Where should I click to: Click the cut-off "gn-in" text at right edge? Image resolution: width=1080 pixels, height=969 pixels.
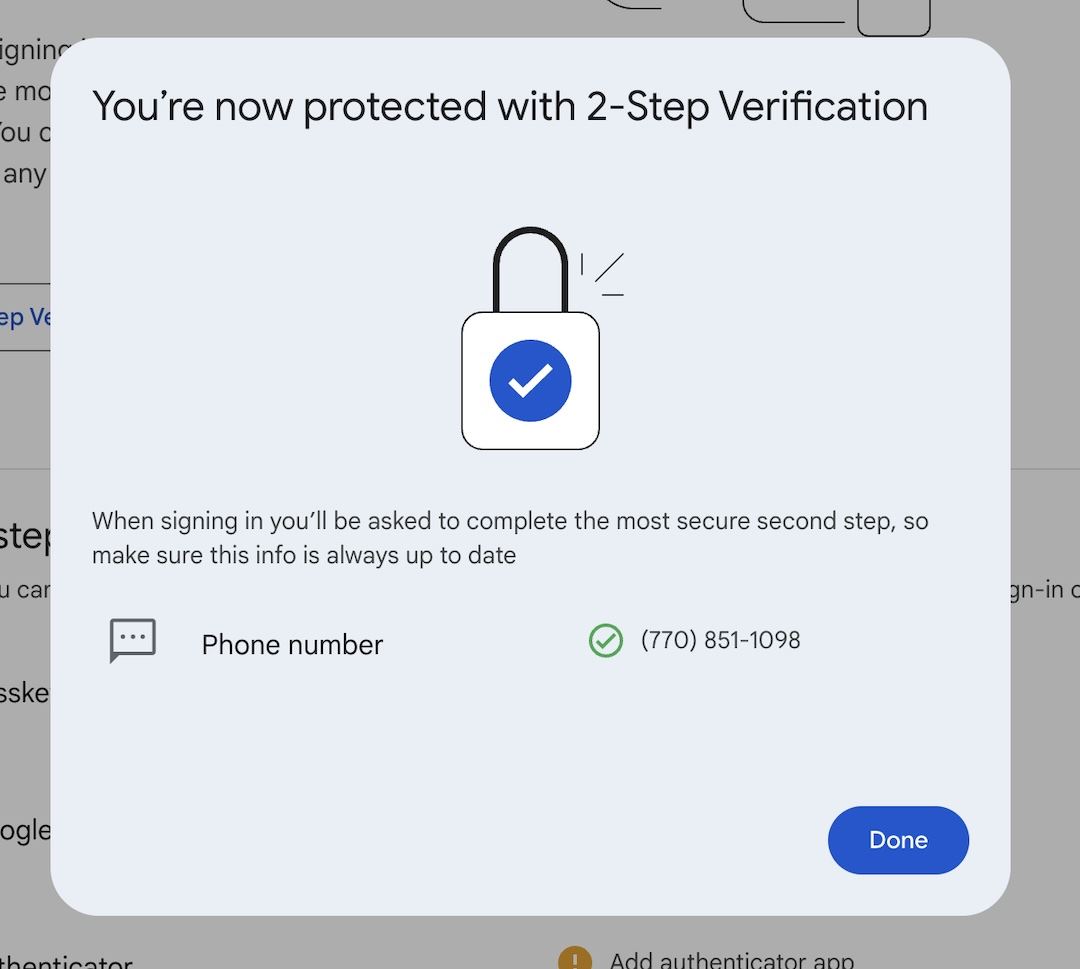1040,589
